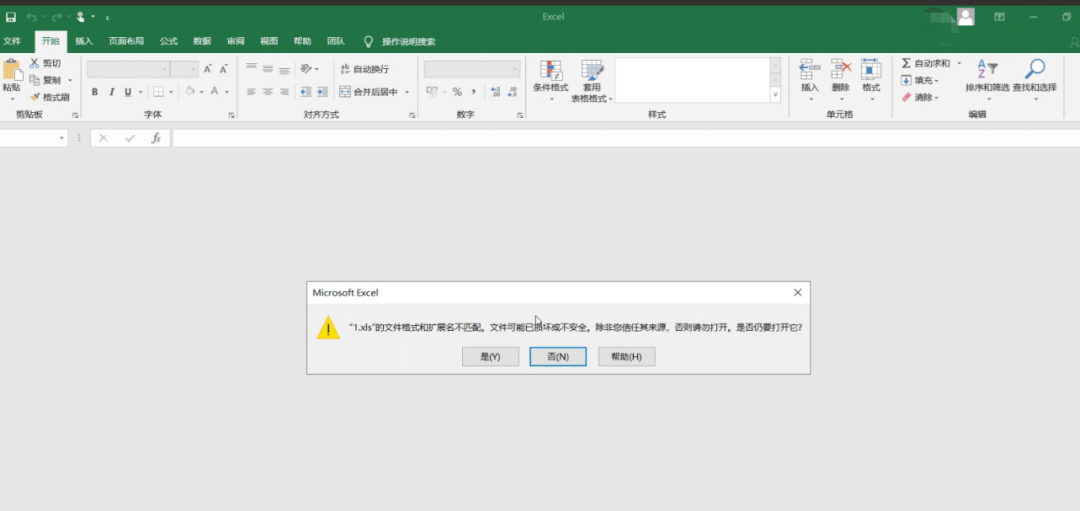Open Find and Select (查找和选择)
The height and width of the screenshot is (511, 1080).
coord(1035,80)
